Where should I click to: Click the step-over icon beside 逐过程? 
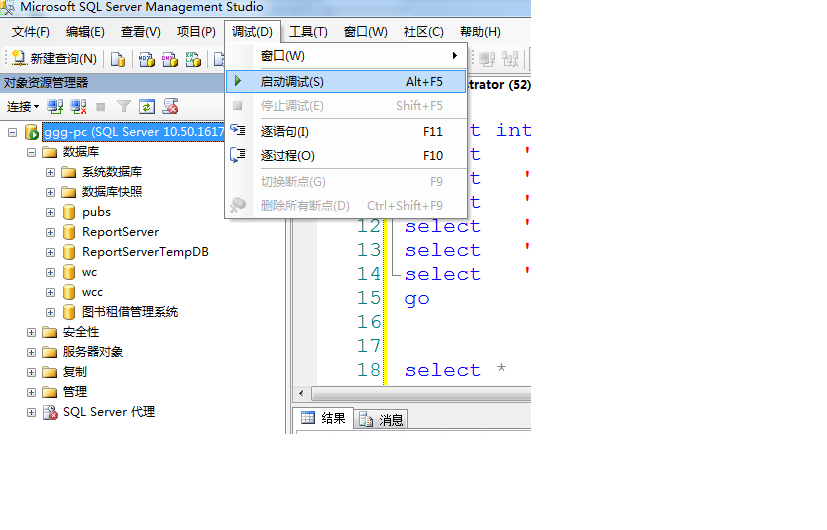point(238,155)
